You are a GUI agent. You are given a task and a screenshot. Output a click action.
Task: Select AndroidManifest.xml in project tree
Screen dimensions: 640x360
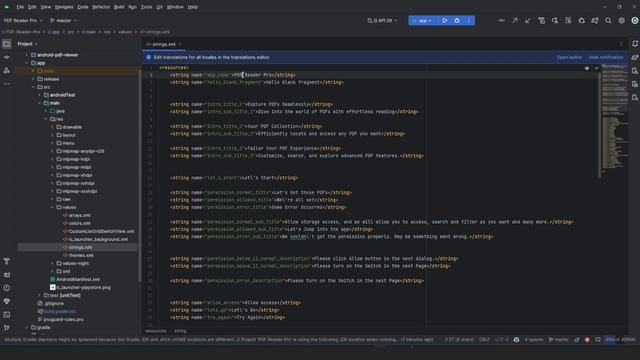pos(75,280)
